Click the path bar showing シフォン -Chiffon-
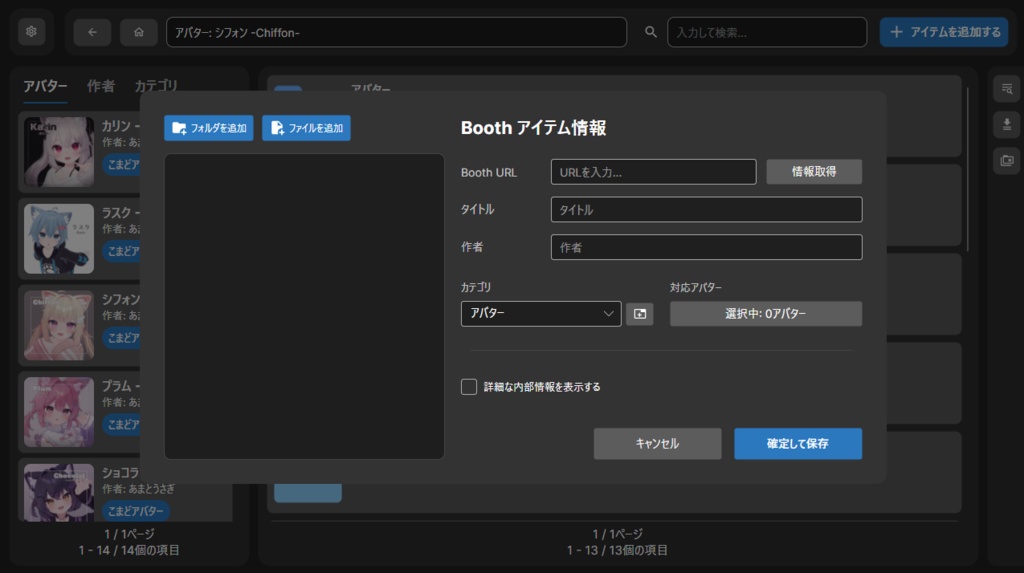Screen dimensions: 1024x573 click(x=396, y=32)
